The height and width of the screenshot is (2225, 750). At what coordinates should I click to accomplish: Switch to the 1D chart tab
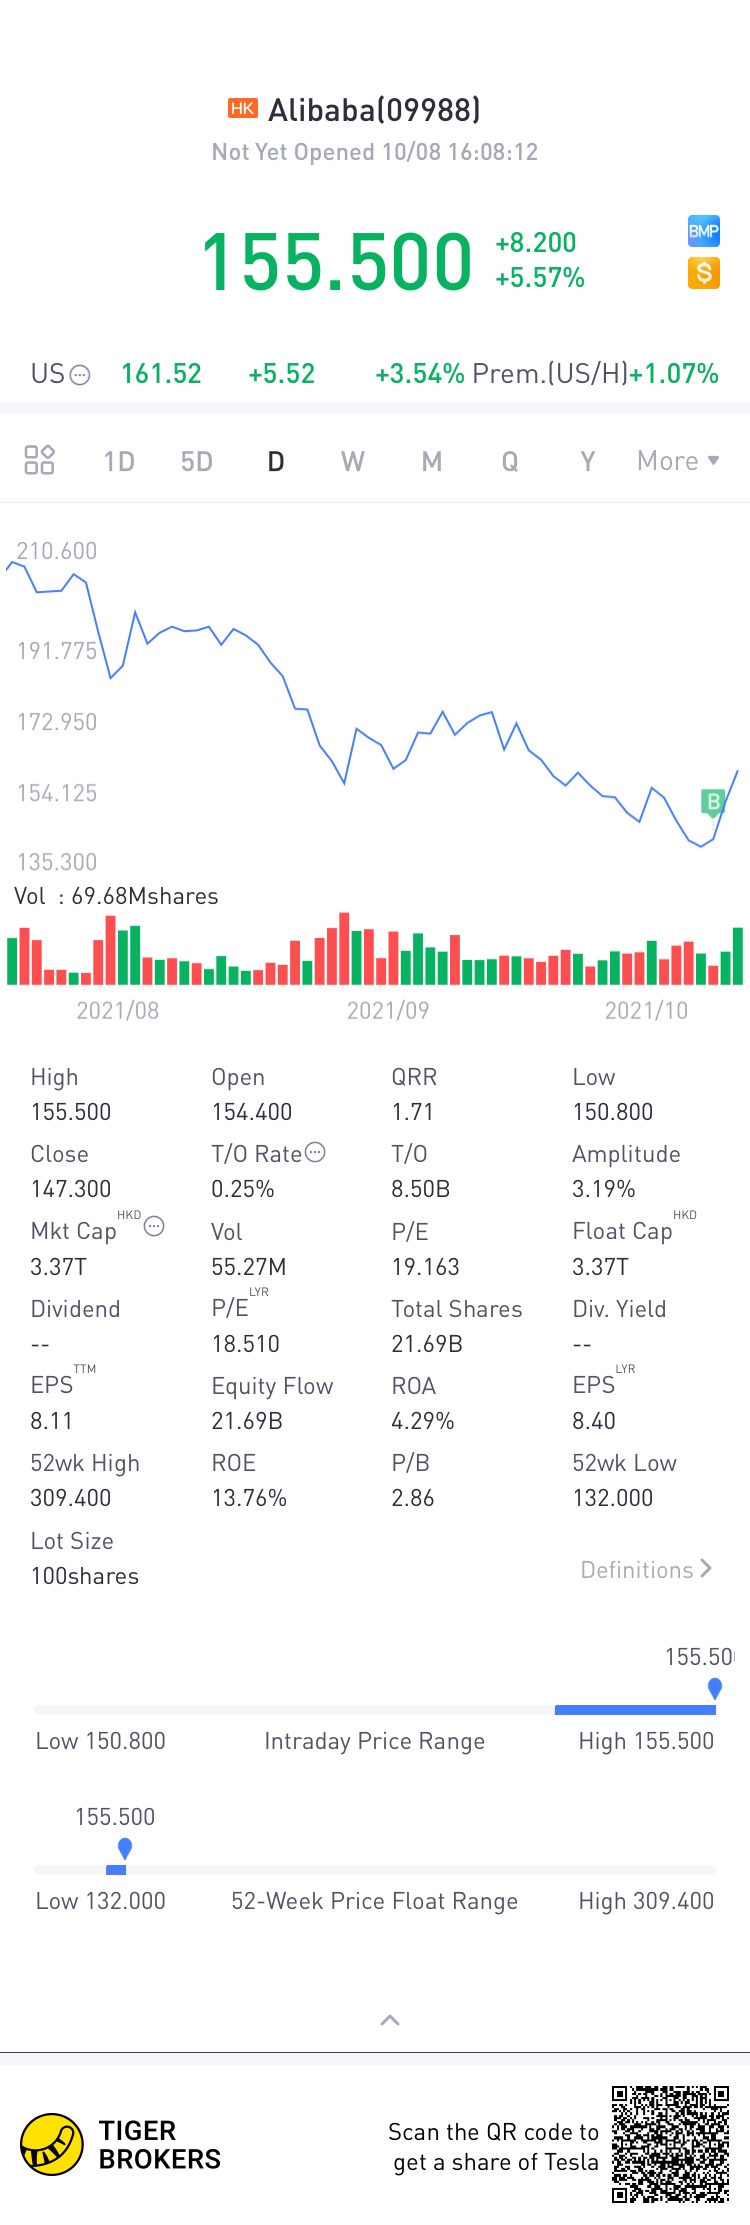coord(119,461)
